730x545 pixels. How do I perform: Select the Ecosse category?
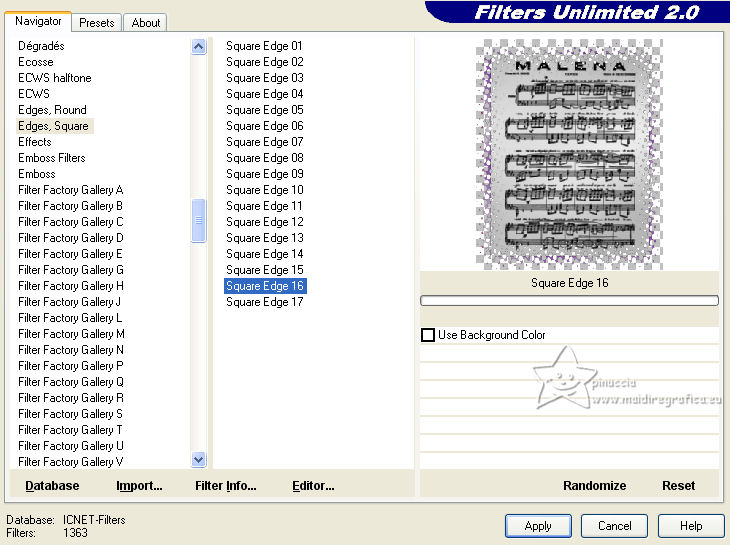[x=35, y=62]
